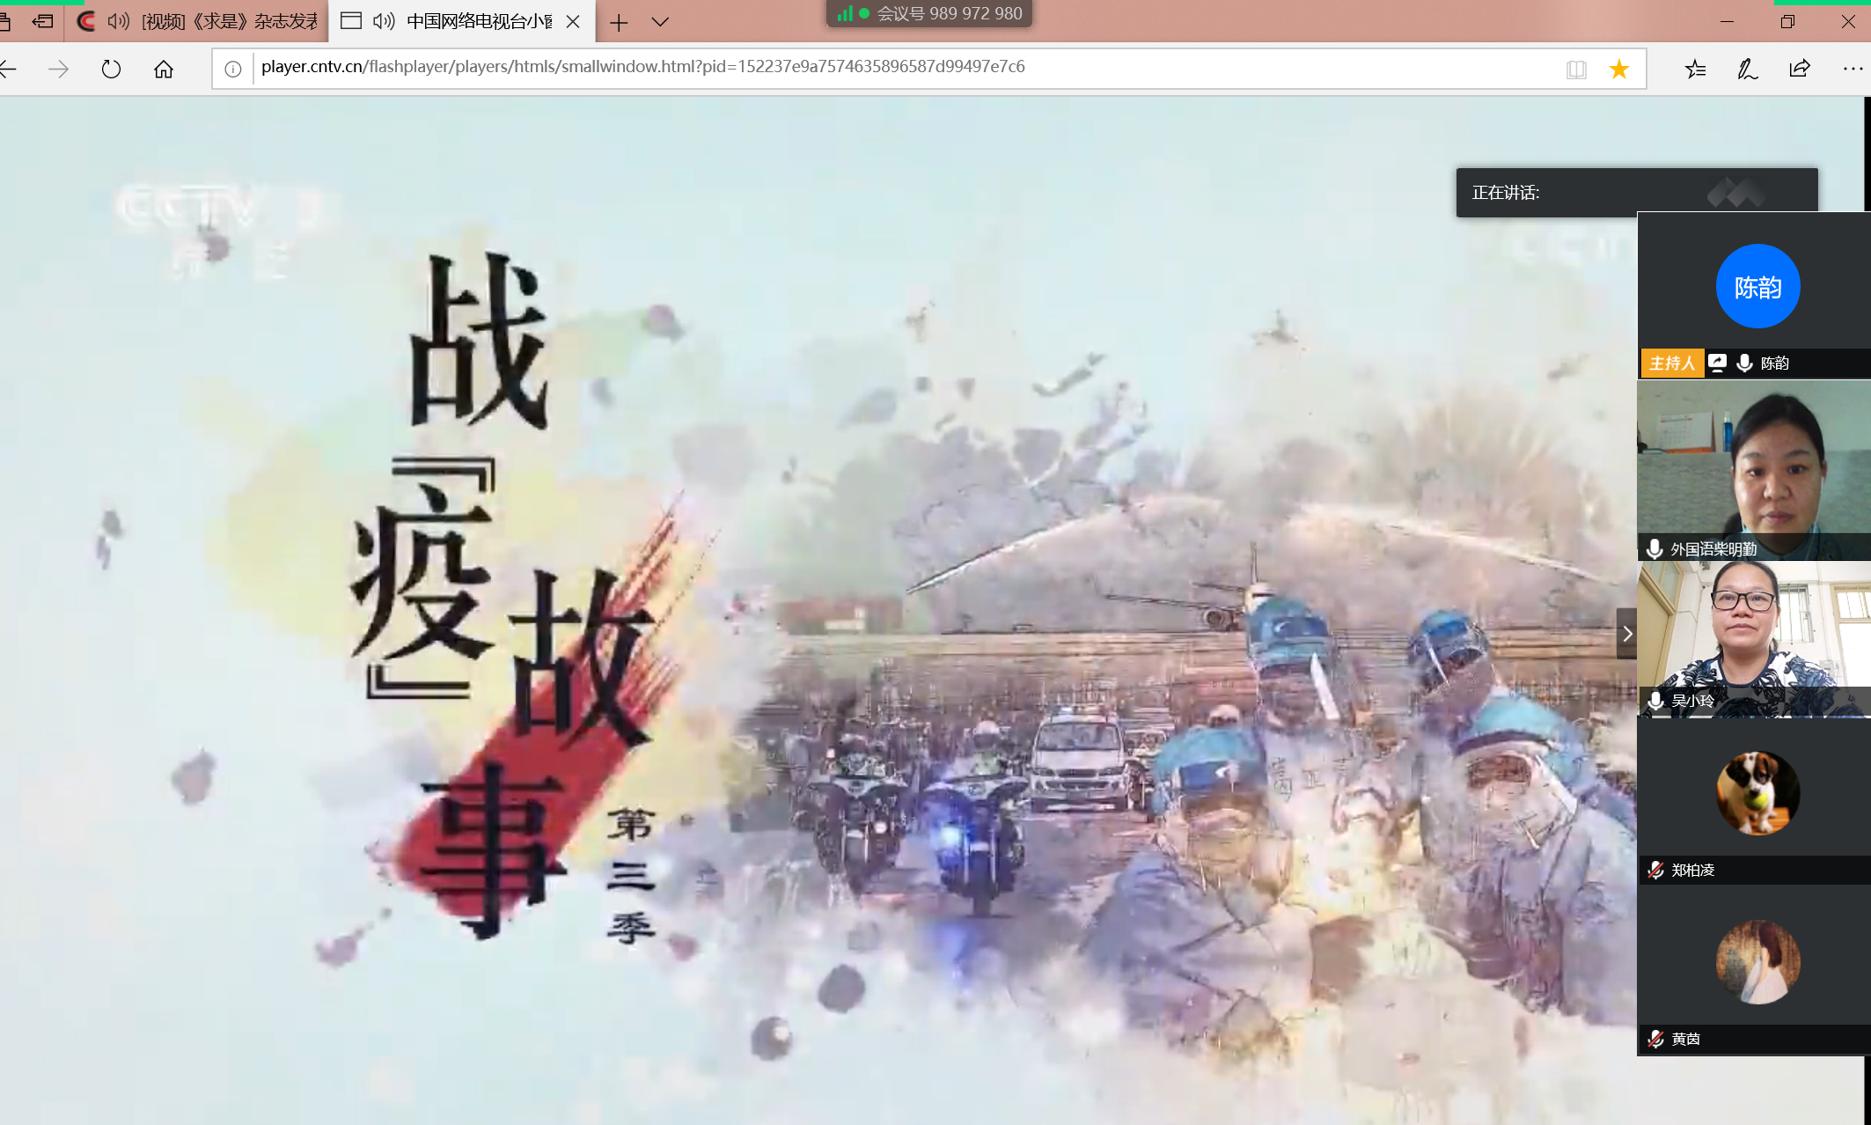
Task: Click 郑柏凌's muted microphone icon
Action: click(1656, 870)
